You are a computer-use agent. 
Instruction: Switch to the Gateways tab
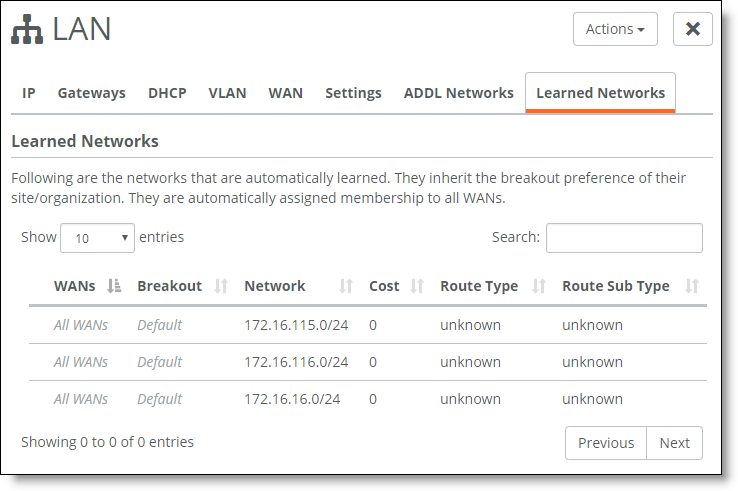click(x=92, y=93)
